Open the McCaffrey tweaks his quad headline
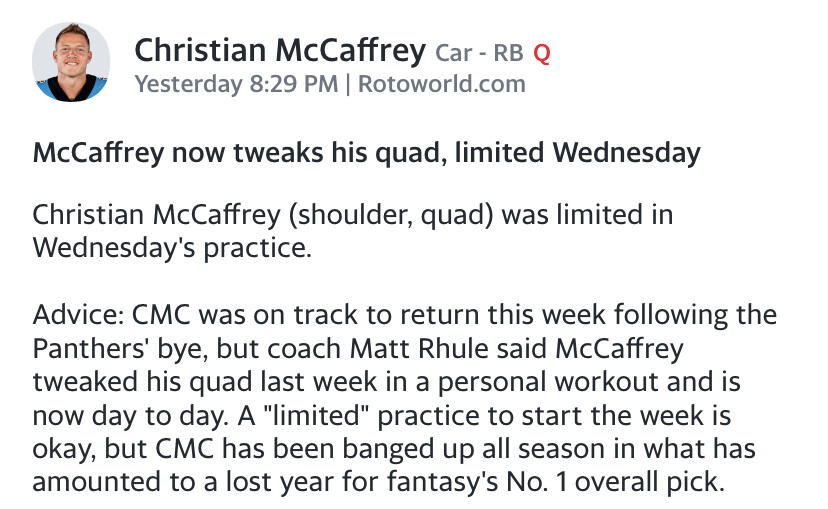 point(366,153)
